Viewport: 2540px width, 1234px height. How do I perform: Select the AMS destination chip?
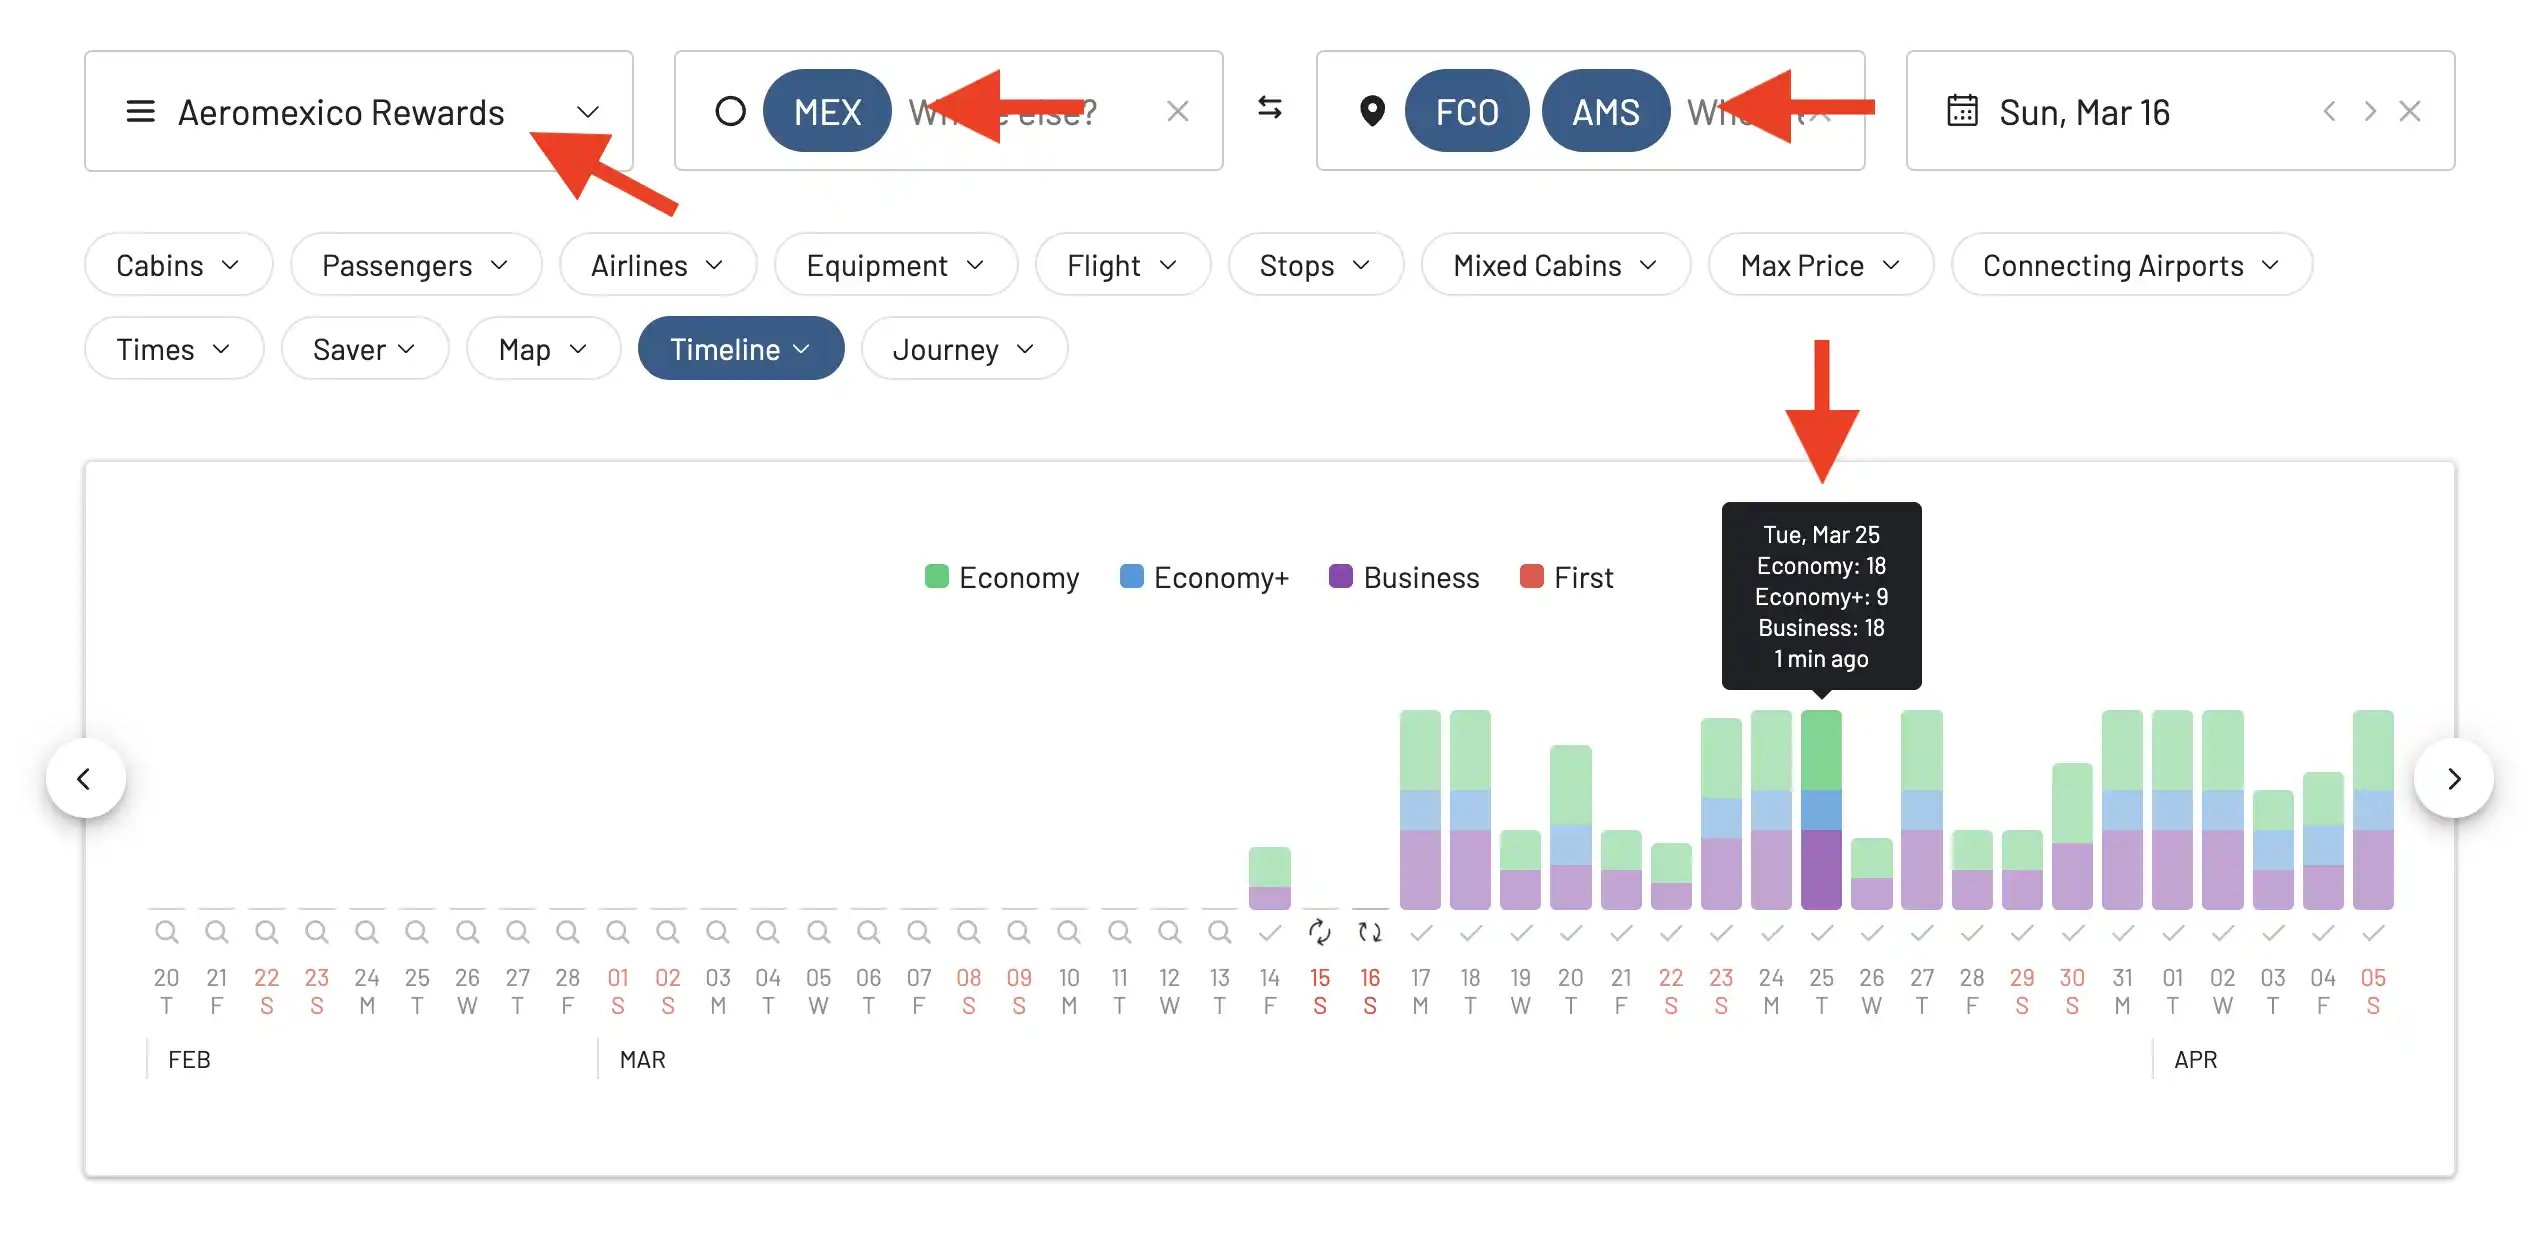click(x=1605, y=111)
